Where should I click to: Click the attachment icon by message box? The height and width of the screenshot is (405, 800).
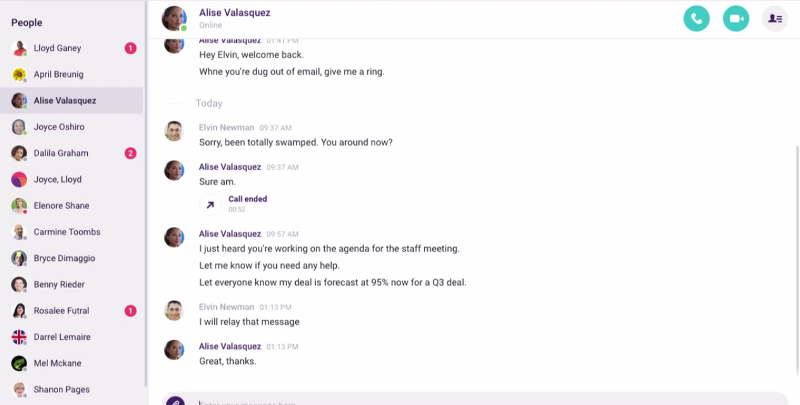click(x=175, y=400)
